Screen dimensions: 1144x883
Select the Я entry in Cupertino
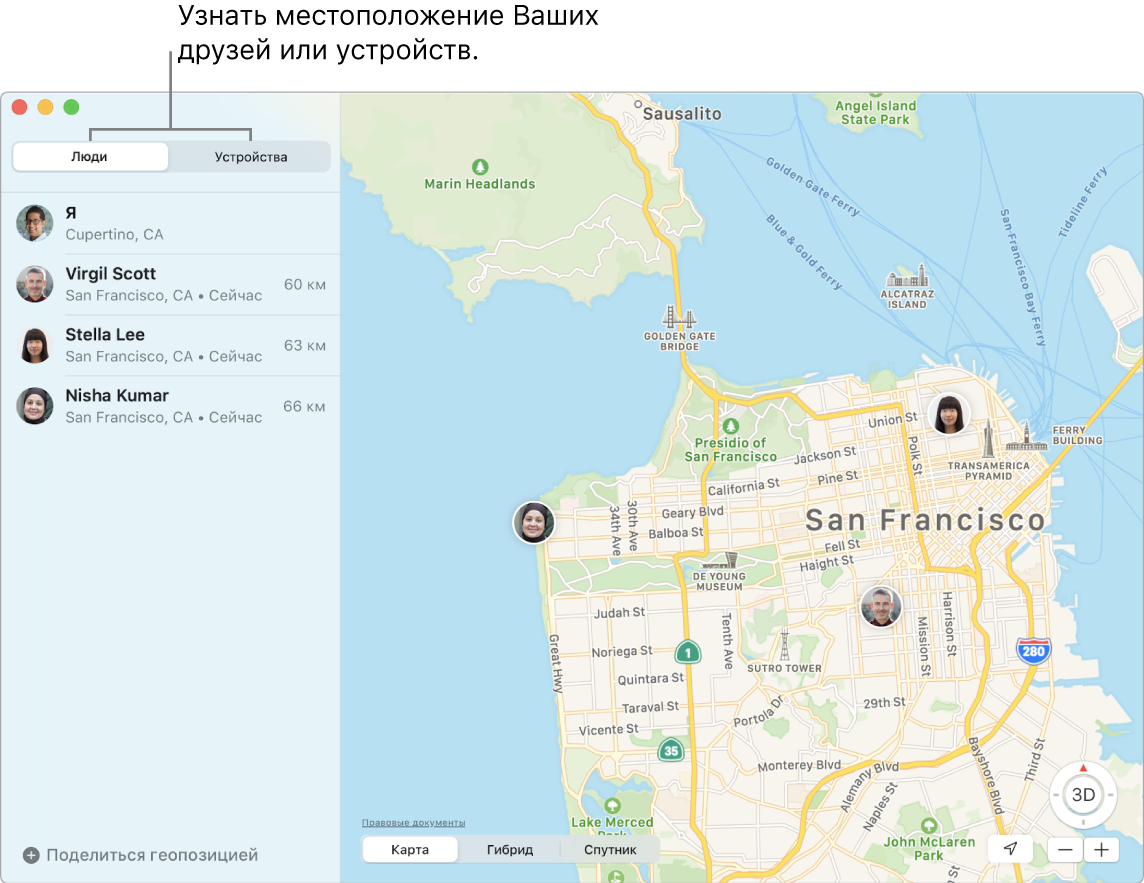tap(170, 223)
